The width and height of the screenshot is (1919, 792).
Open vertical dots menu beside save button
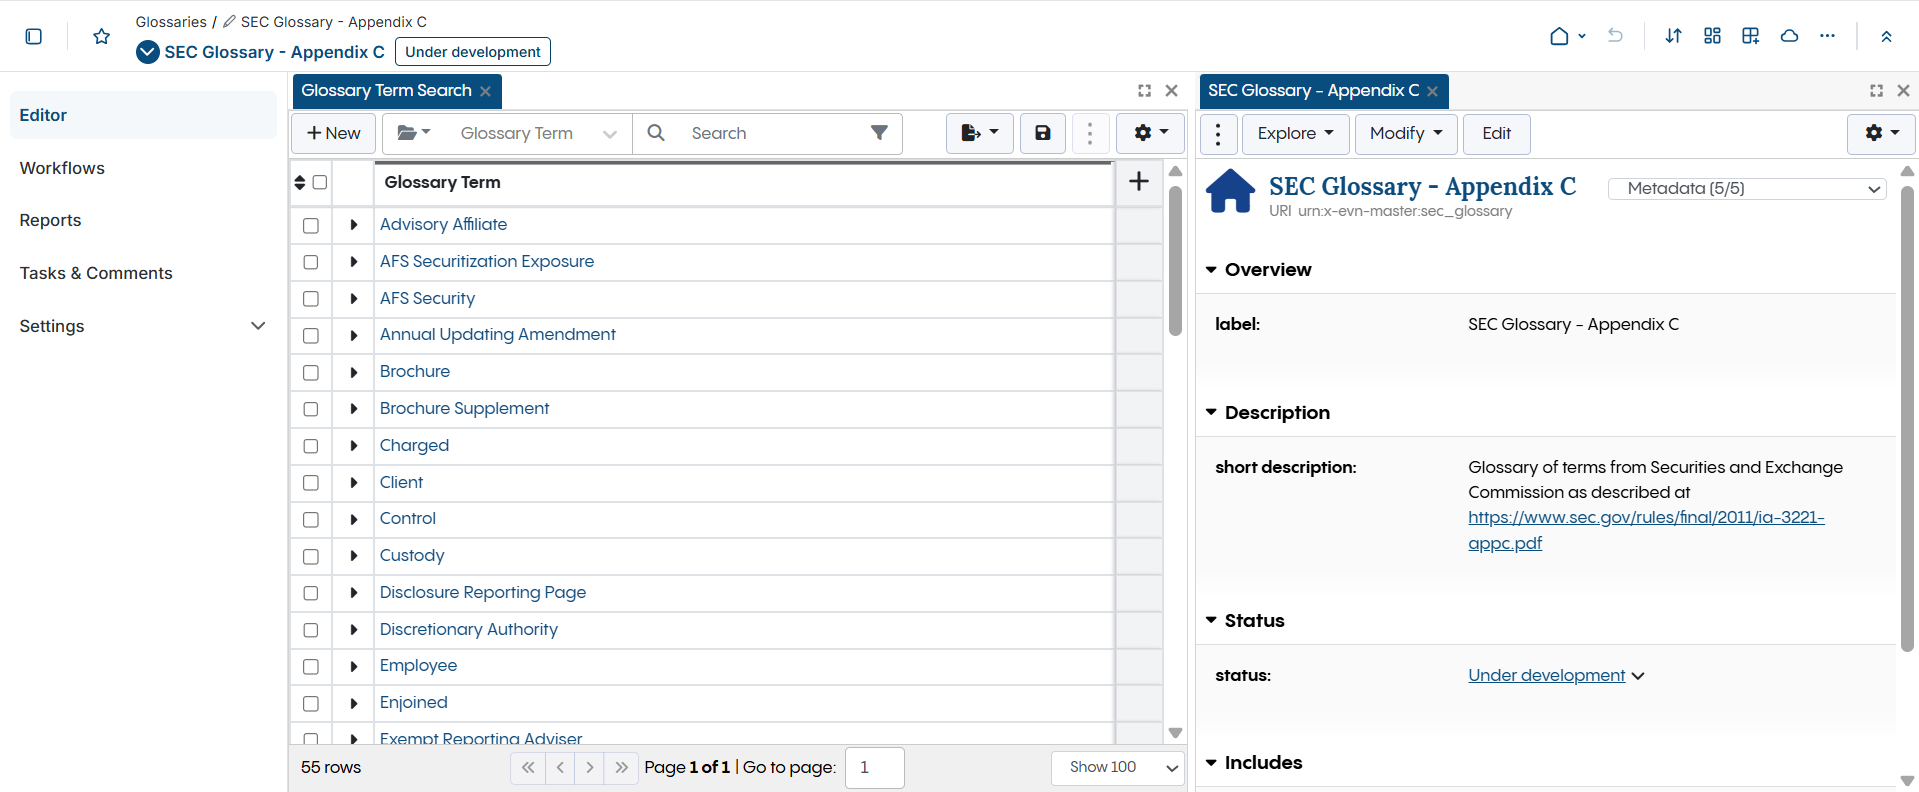point(1090,133)
